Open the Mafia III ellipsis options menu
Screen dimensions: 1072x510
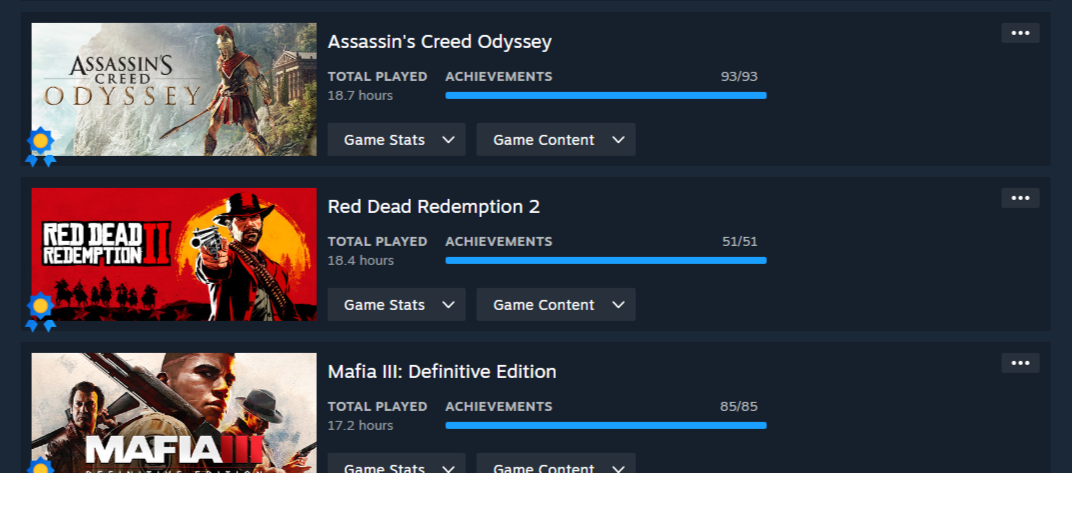pos(1020,363)
